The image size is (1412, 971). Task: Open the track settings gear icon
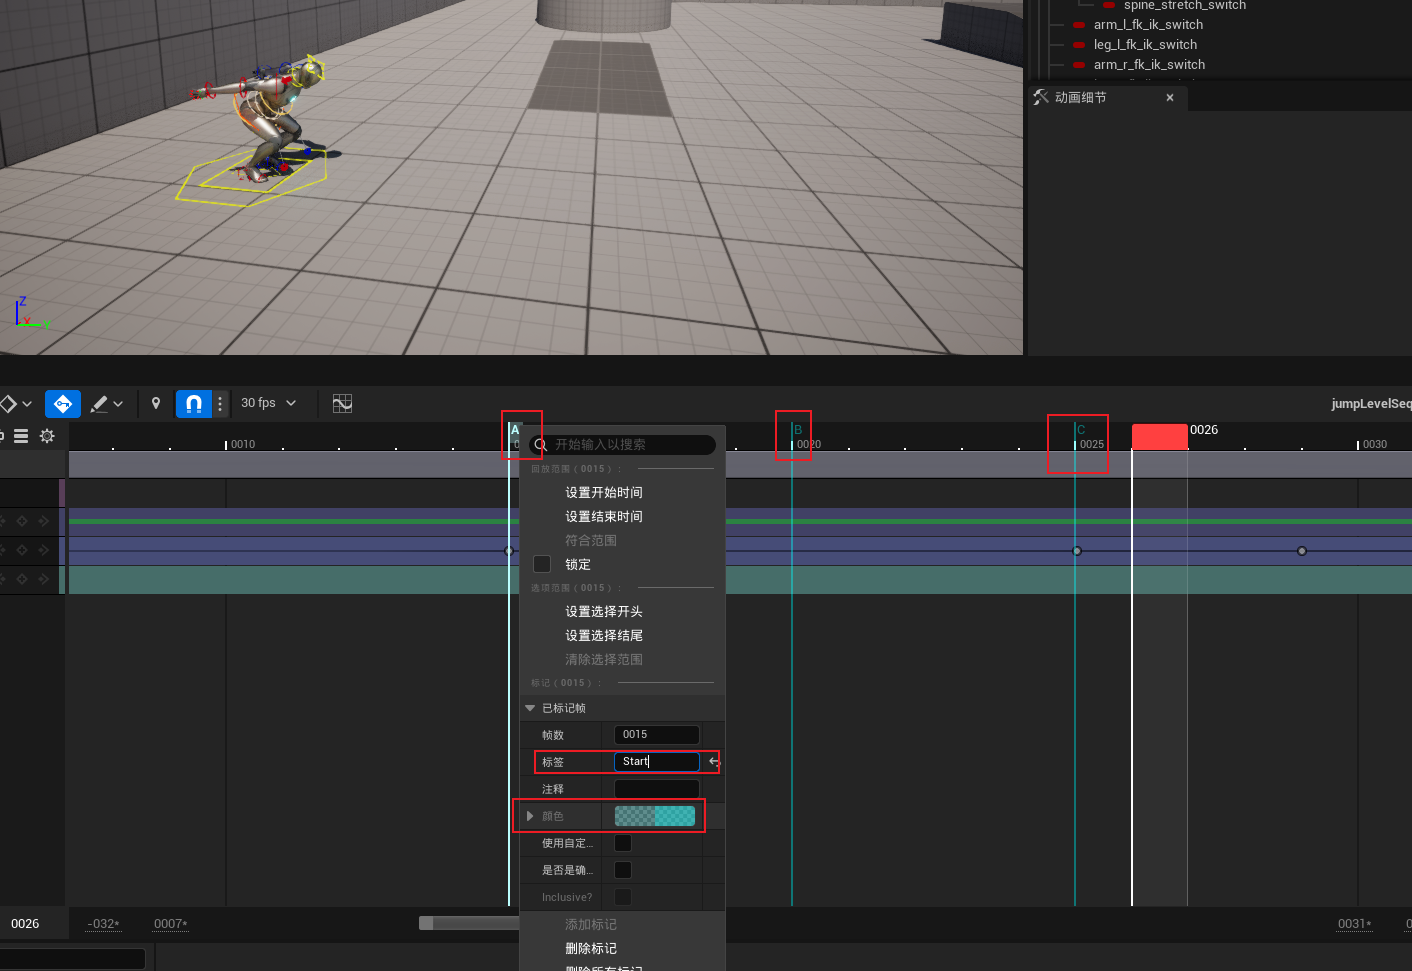point(47,436)
